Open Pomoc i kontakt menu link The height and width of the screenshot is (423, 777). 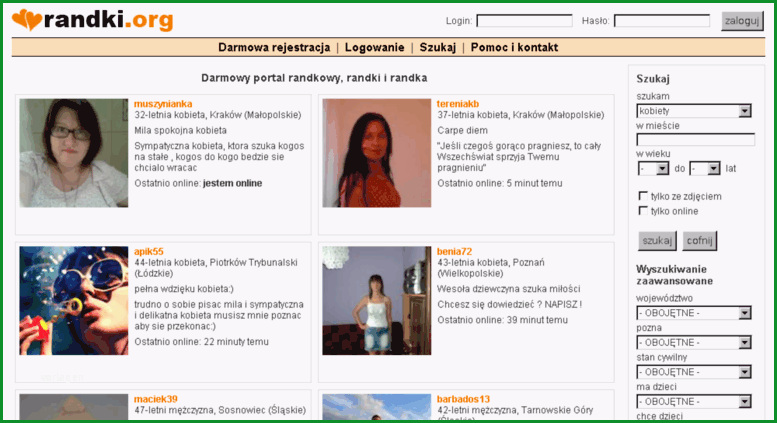(x=514, y=48)
